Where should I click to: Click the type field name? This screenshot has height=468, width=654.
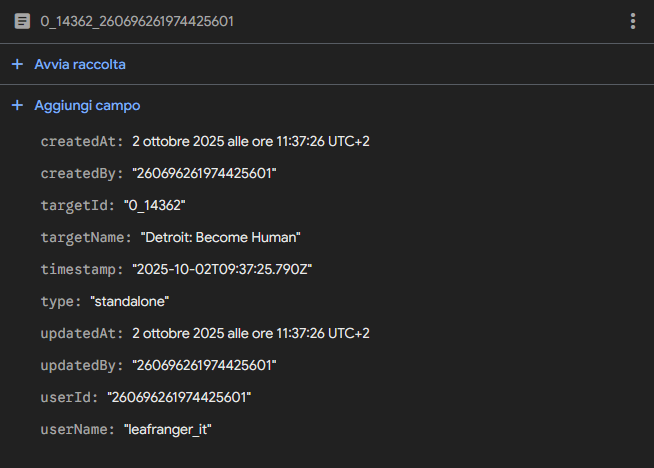click(61, 302)
